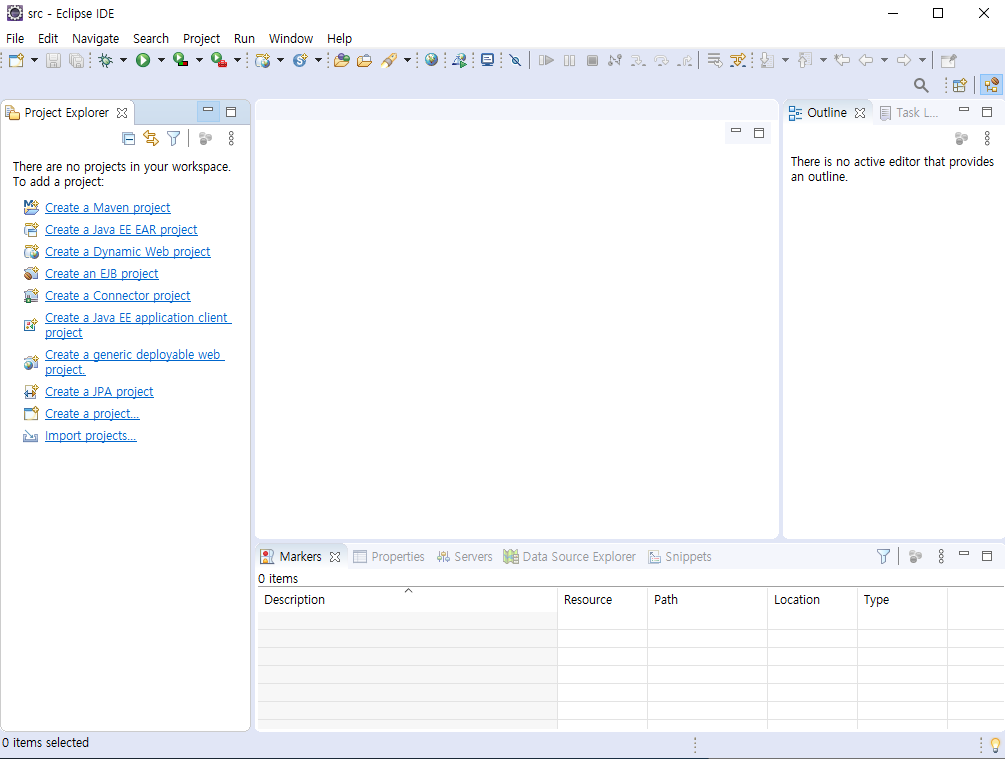The height and width of the screenshot is (759, 1005).
Task: Click the magnifier Quick Access search icon
Action: pos(921,85)
